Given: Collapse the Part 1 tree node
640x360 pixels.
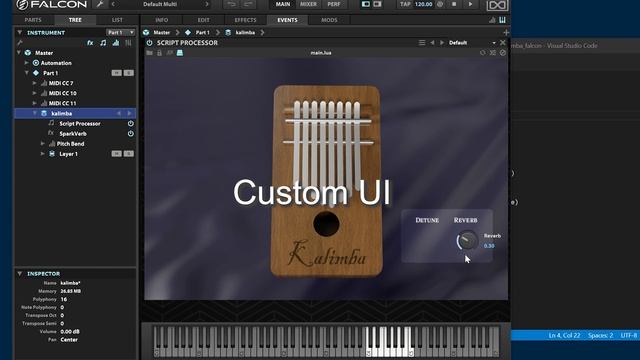Looking at the screenshot, I should (27, 73).
